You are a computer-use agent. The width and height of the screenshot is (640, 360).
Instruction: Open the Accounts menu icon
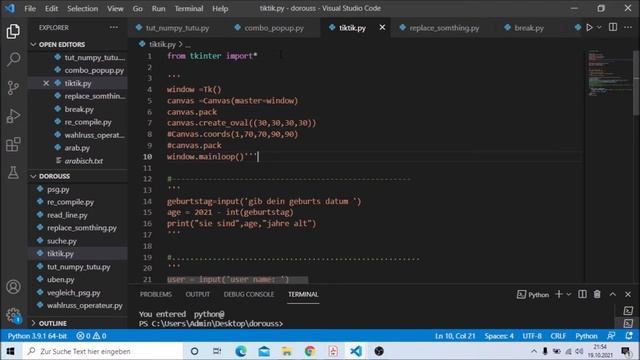(13, 287)
